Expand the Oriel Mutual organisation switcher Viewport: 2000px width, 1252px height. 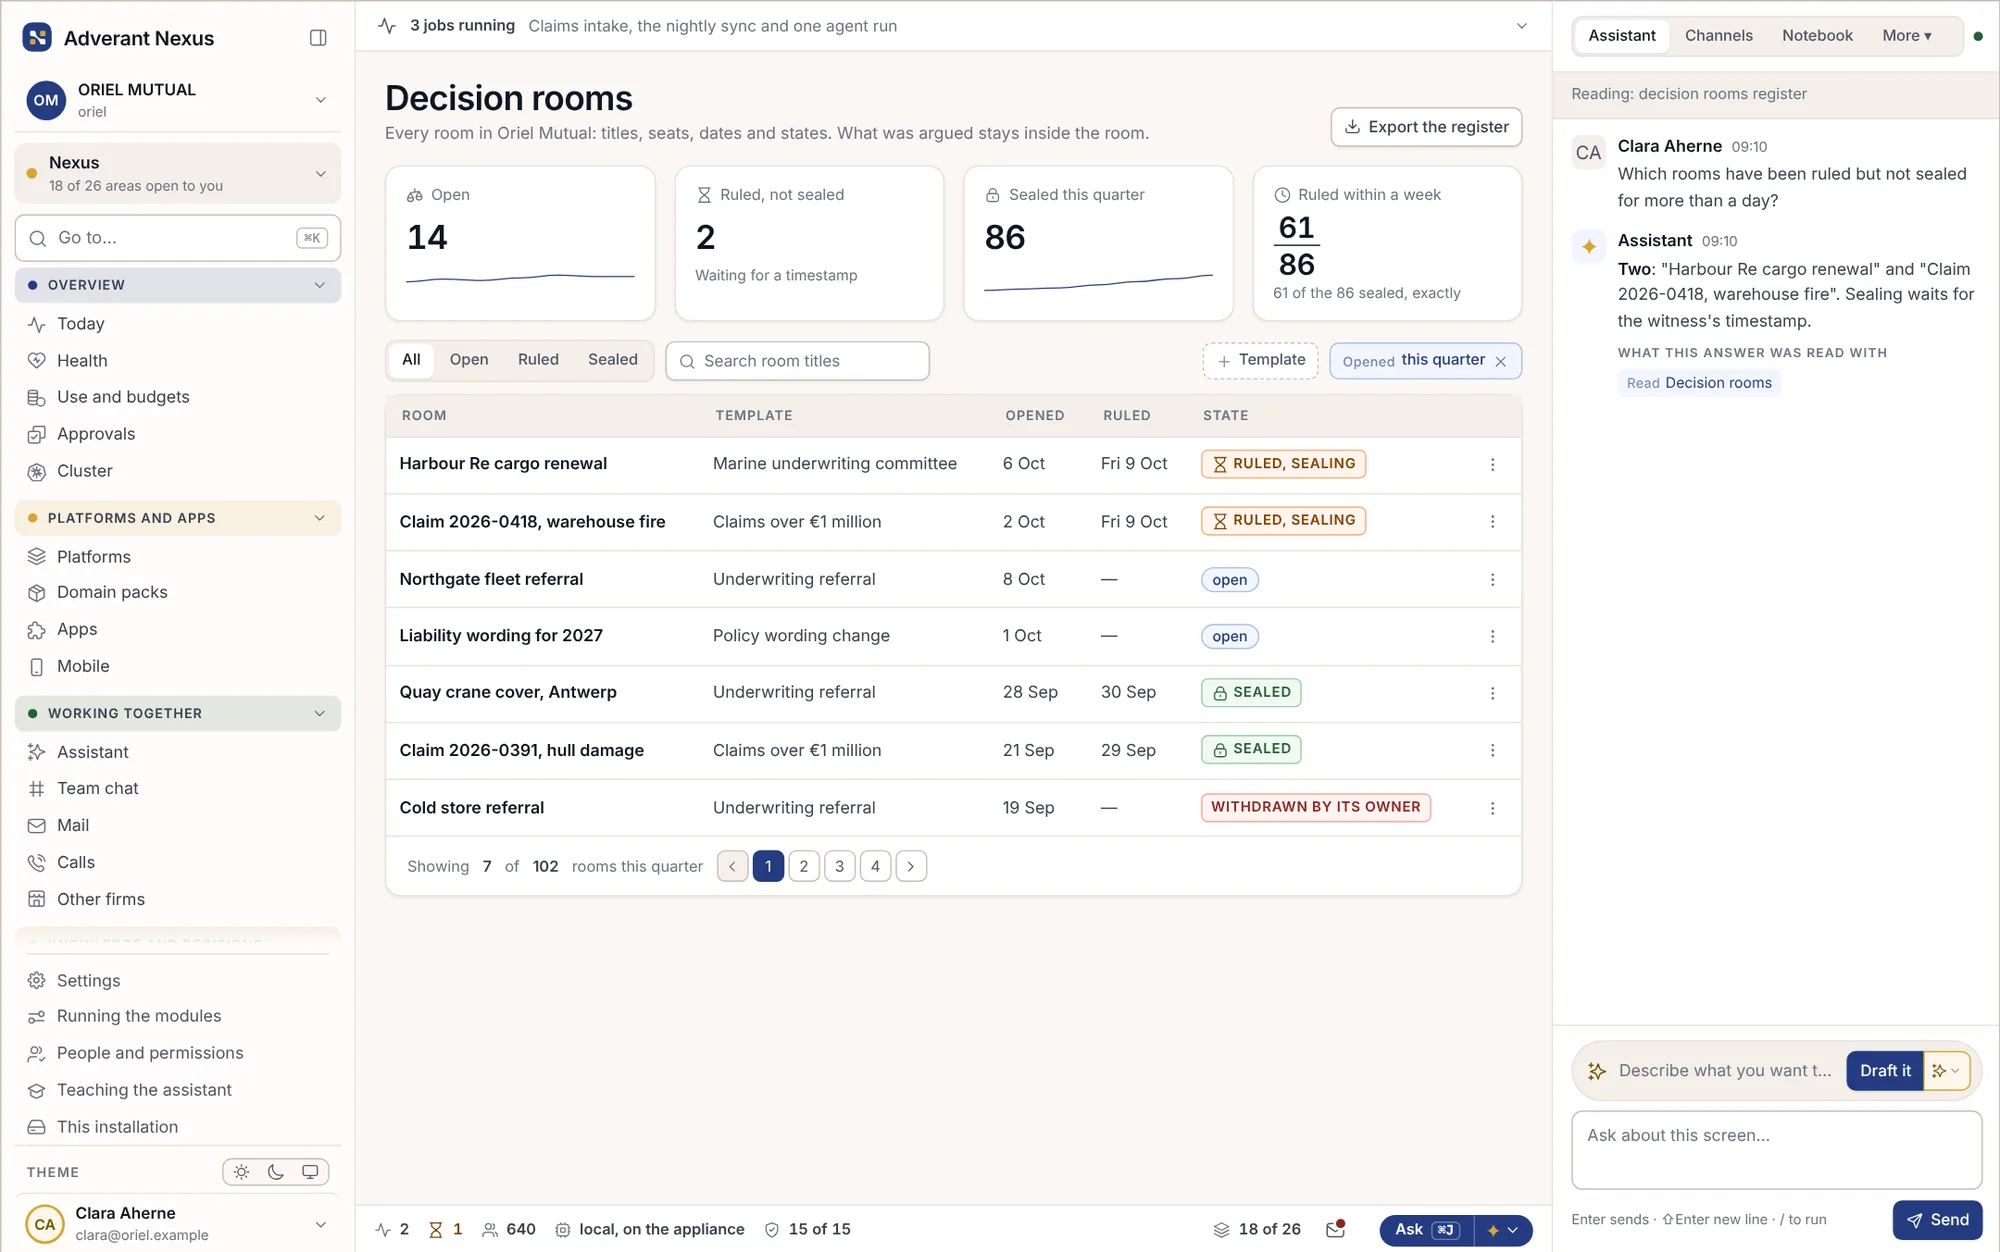click(x=178, y=100)
